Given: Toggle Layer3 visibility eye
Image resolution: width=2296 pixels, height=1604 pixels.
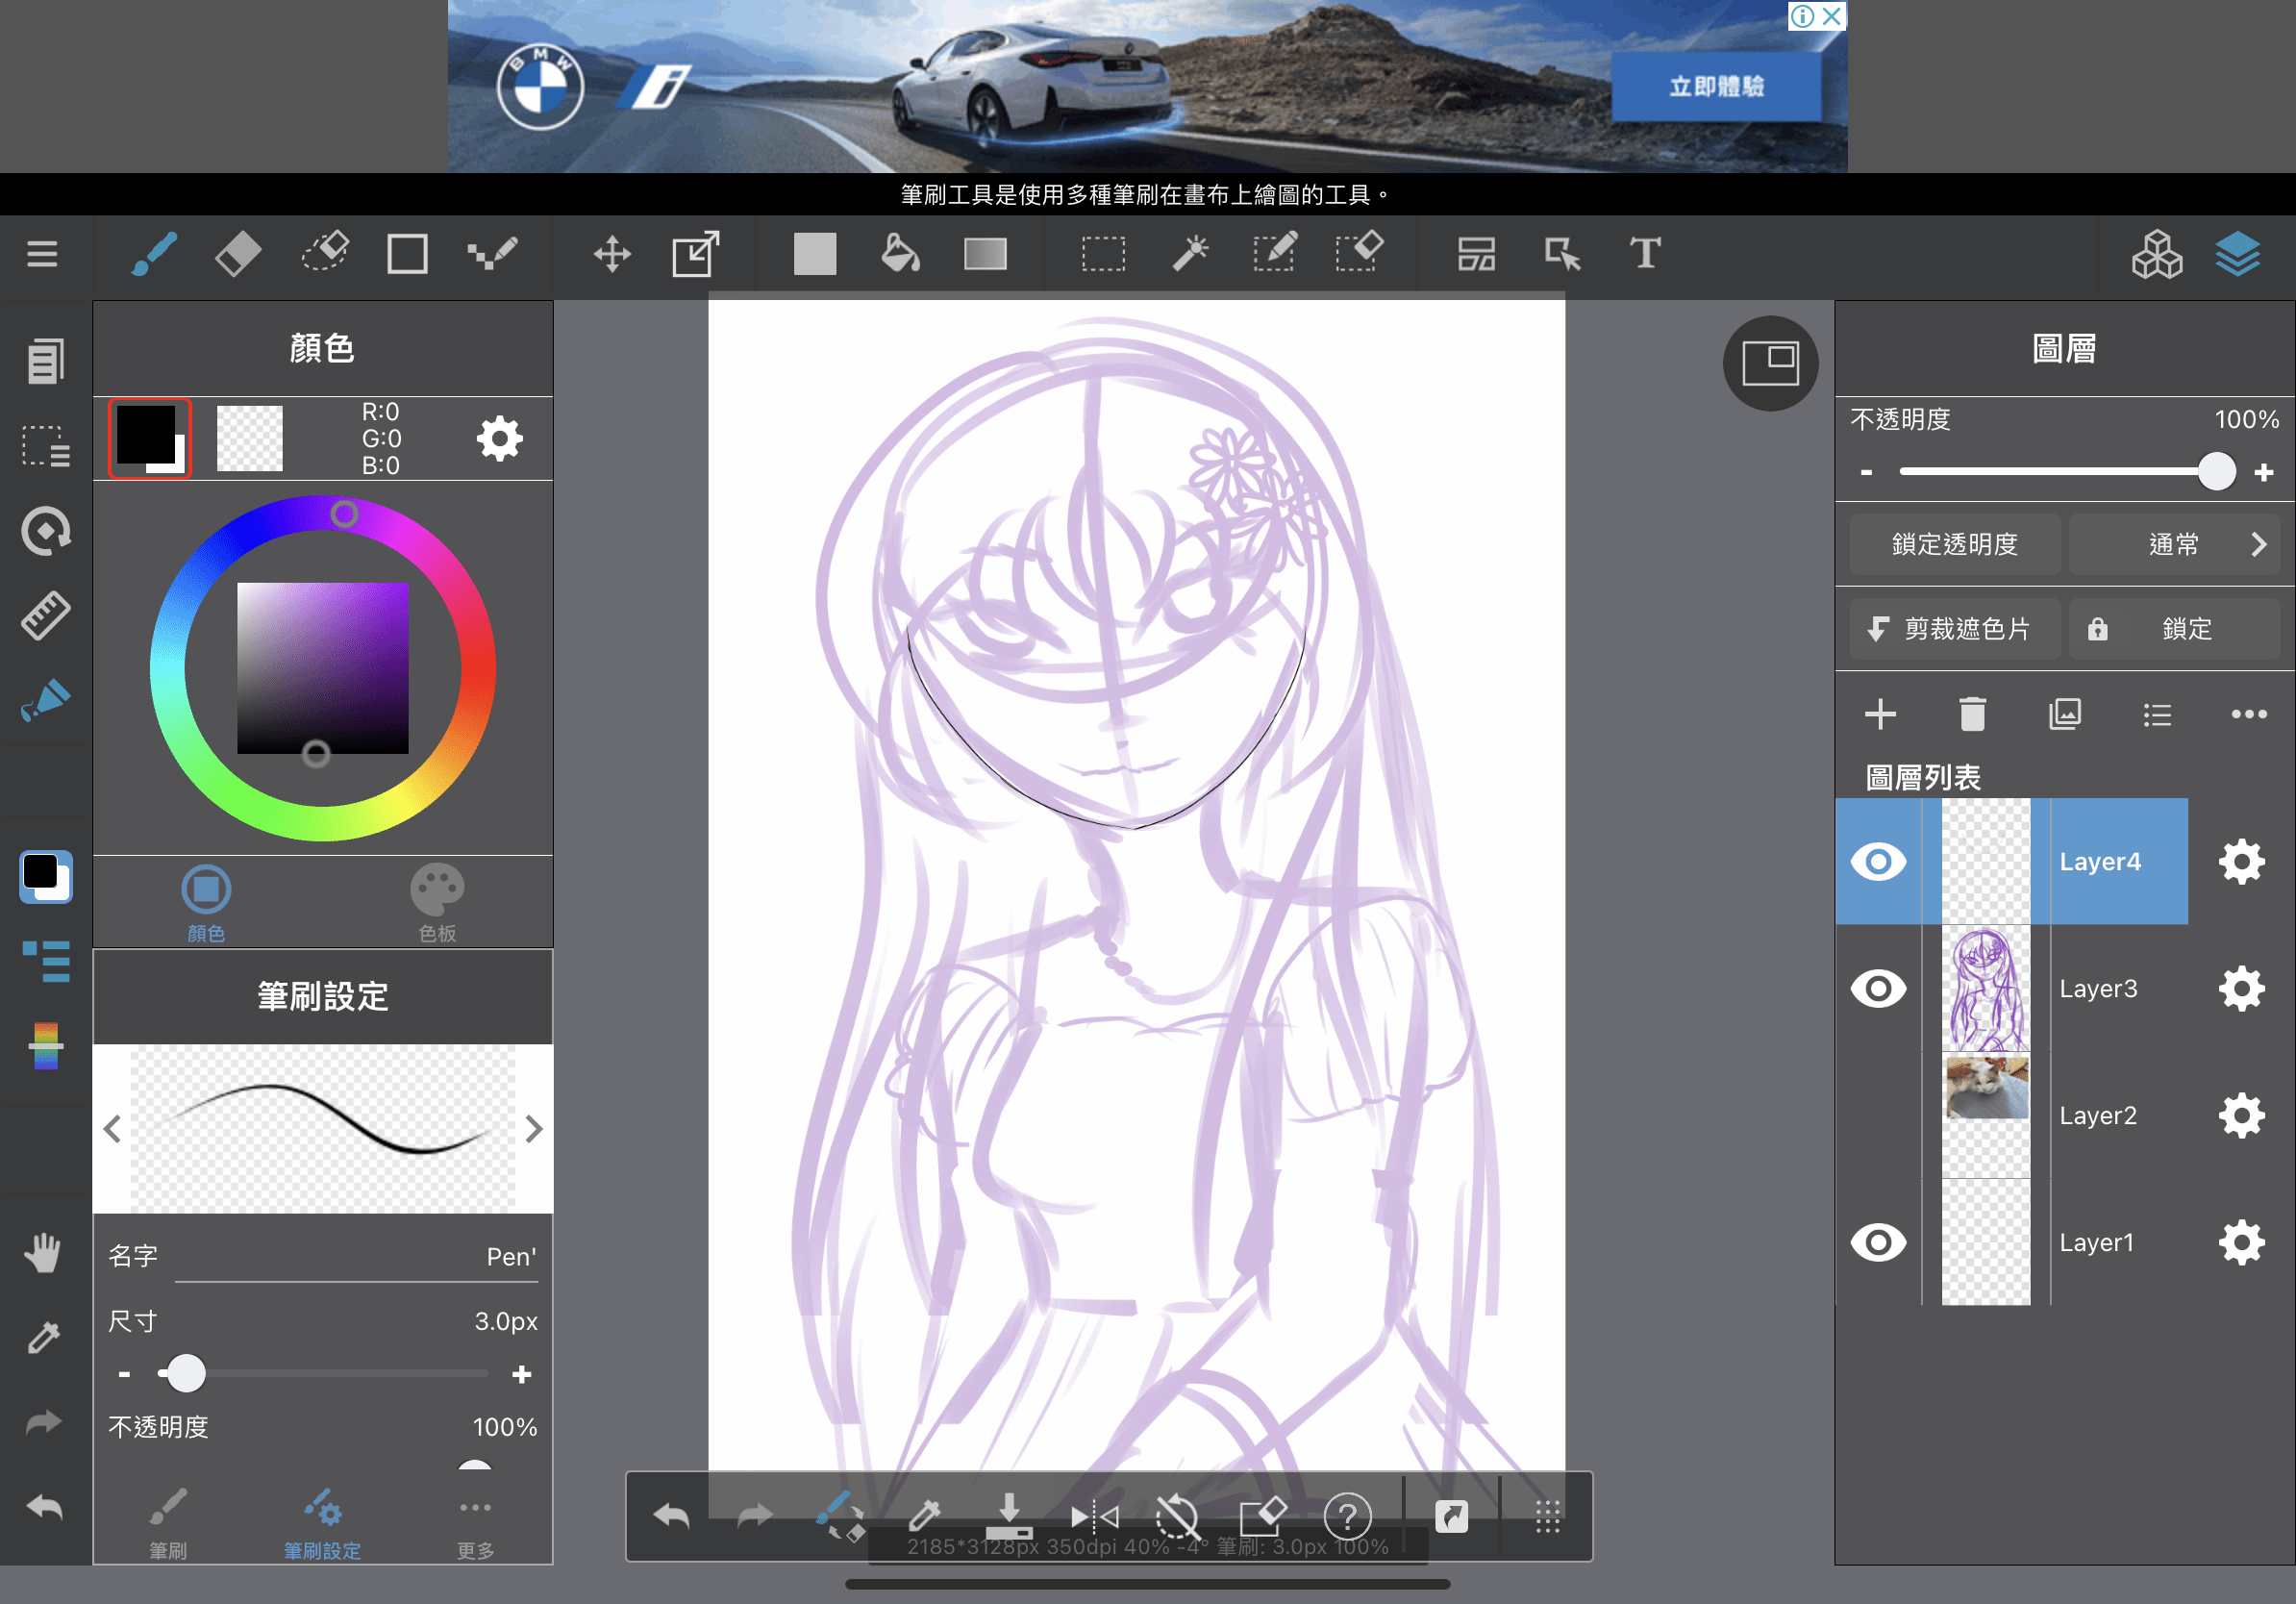Looking at the screenshot, I should click(1878, 989).
